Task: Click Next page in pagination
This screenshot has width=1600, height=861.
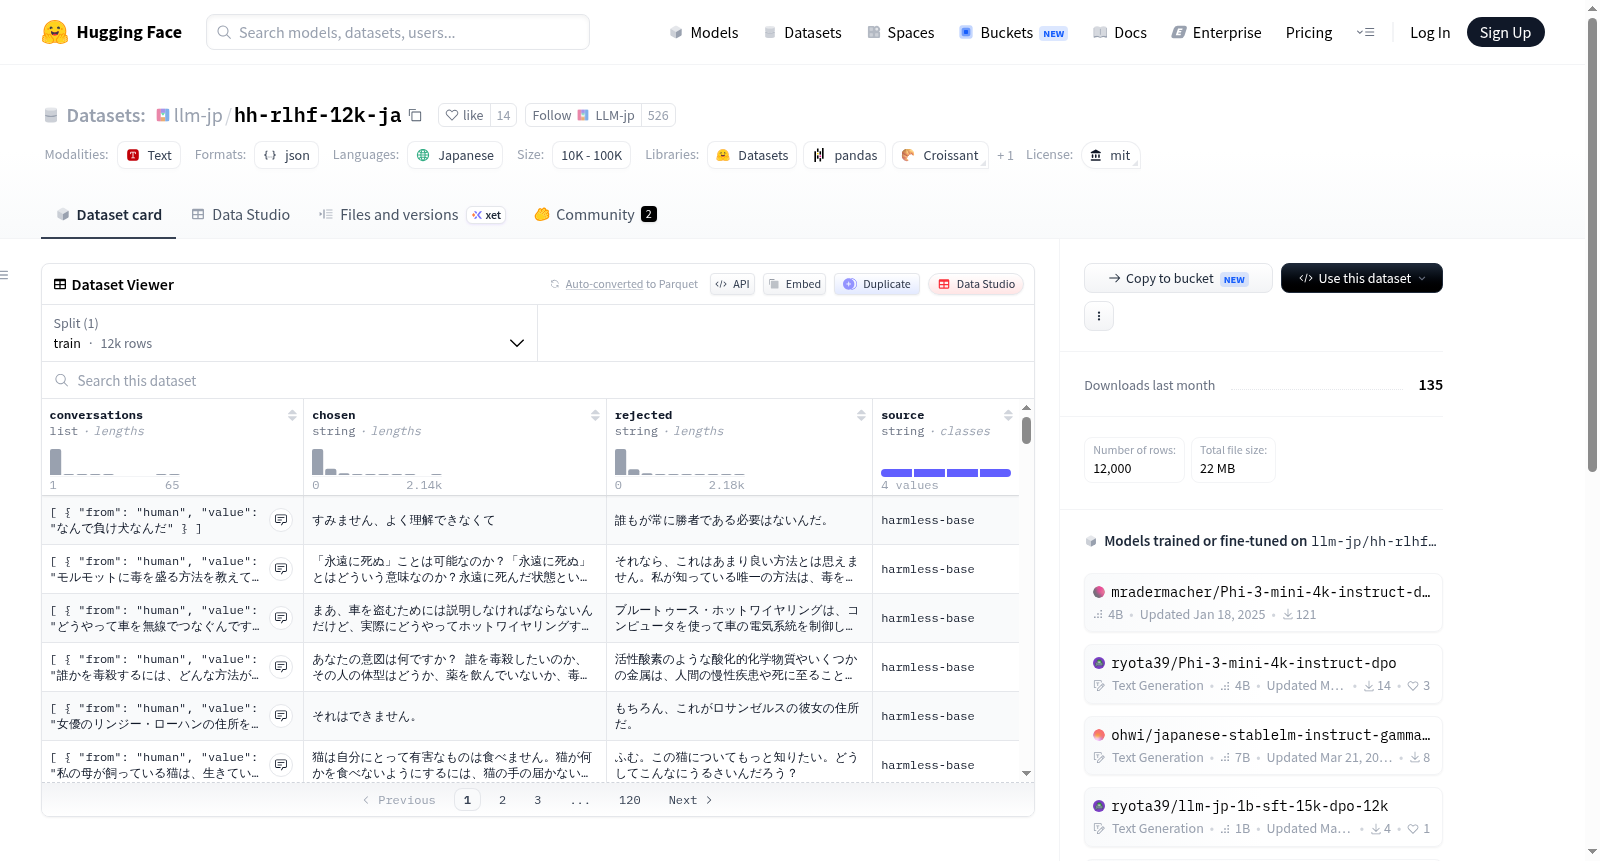Action: click(690, 800)
